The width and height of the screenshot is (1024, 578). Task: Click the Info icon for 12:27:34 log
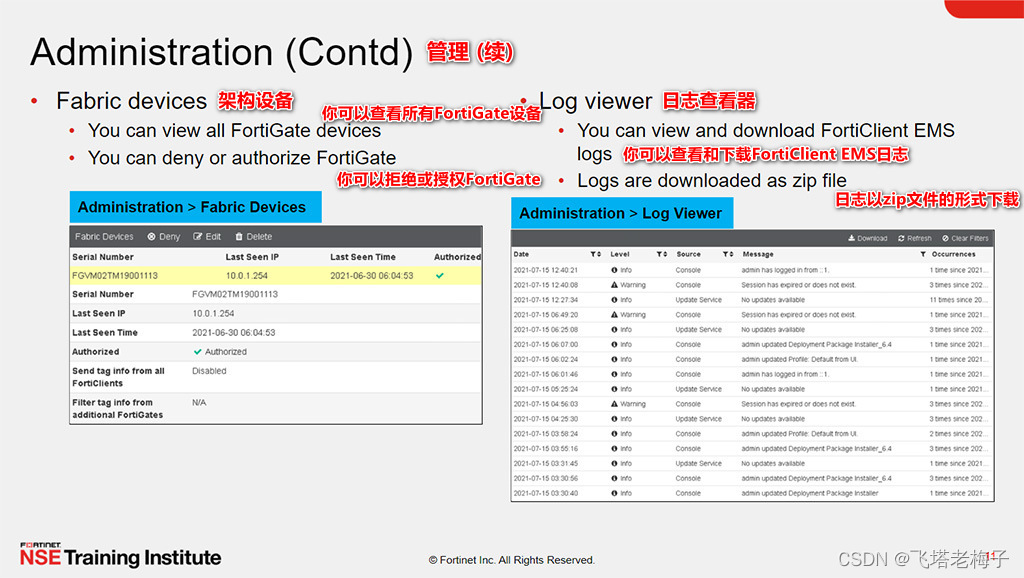coord(615,300)
